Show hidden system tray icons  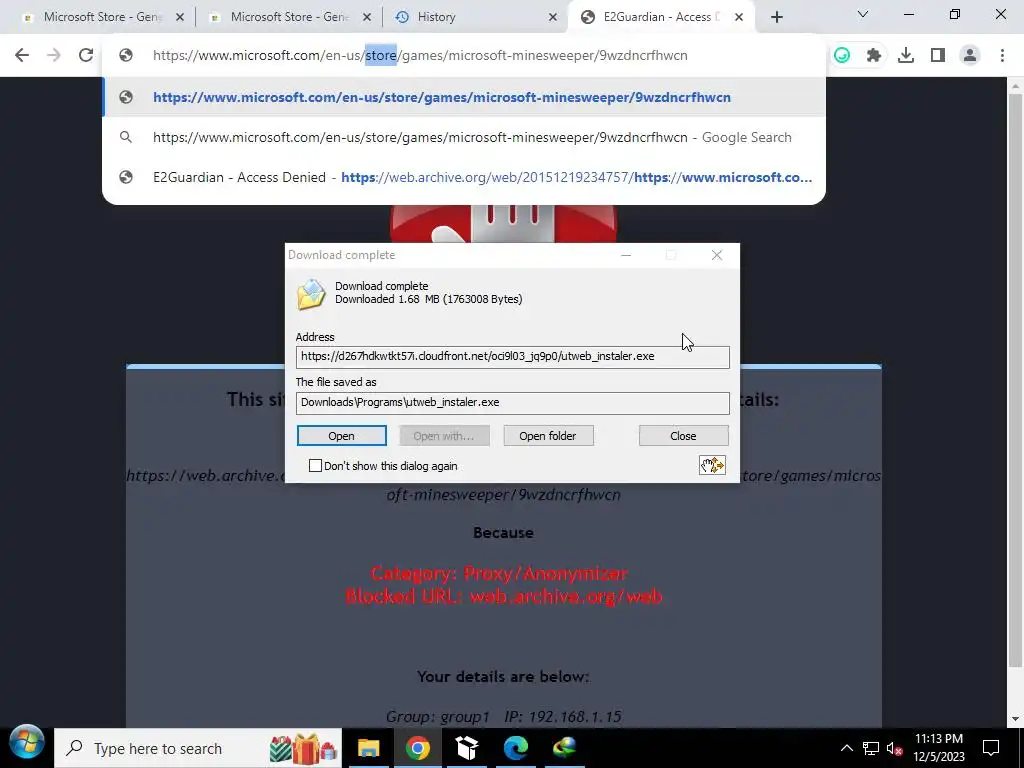(846, 748)
